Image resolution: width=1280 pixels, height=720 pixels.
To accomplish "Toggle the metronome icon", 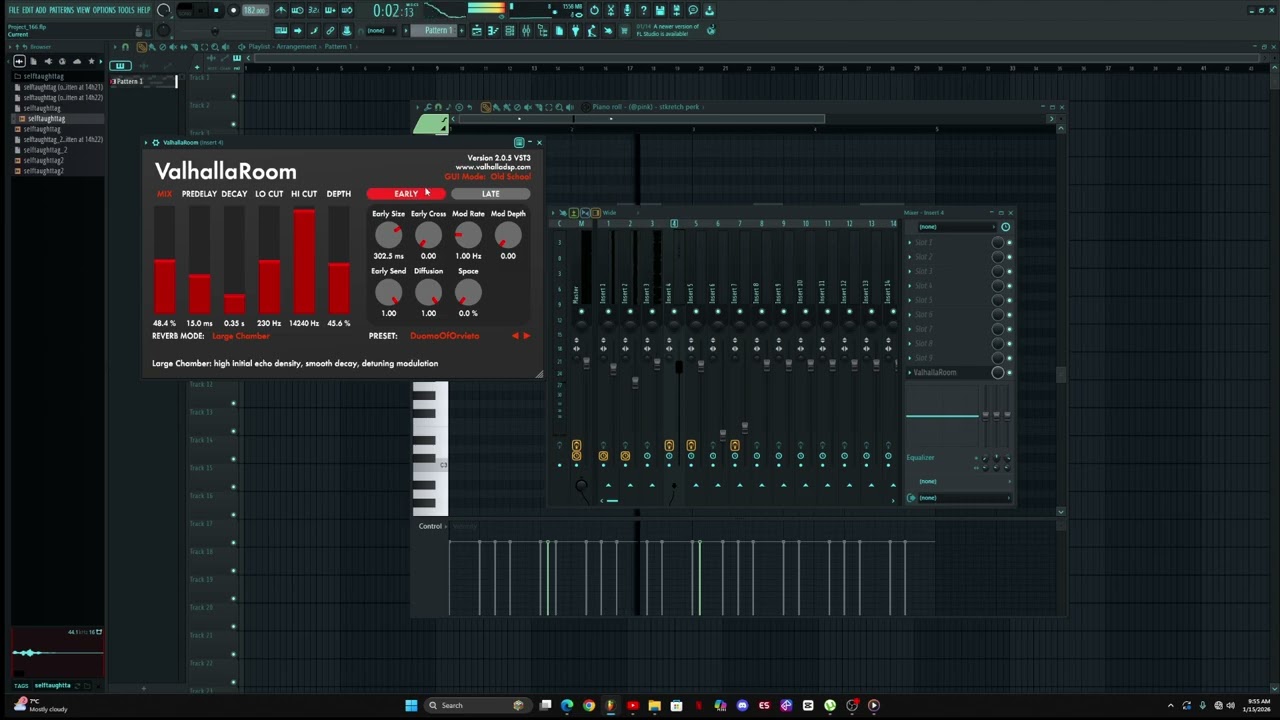I will click(x=281, y=11).
